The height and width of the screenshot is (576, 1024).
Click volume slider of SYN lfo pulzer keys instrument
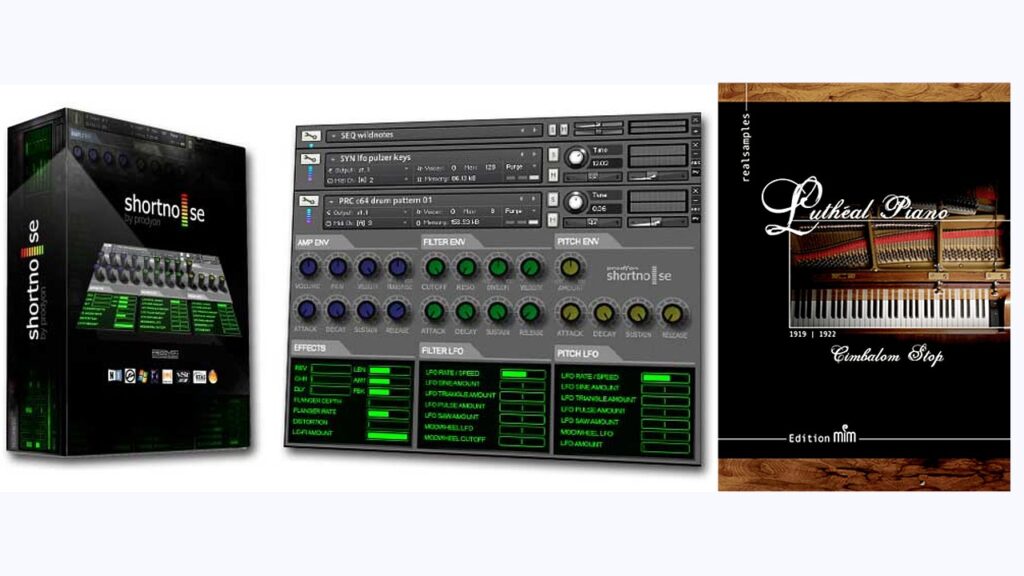tap(657, 176)
